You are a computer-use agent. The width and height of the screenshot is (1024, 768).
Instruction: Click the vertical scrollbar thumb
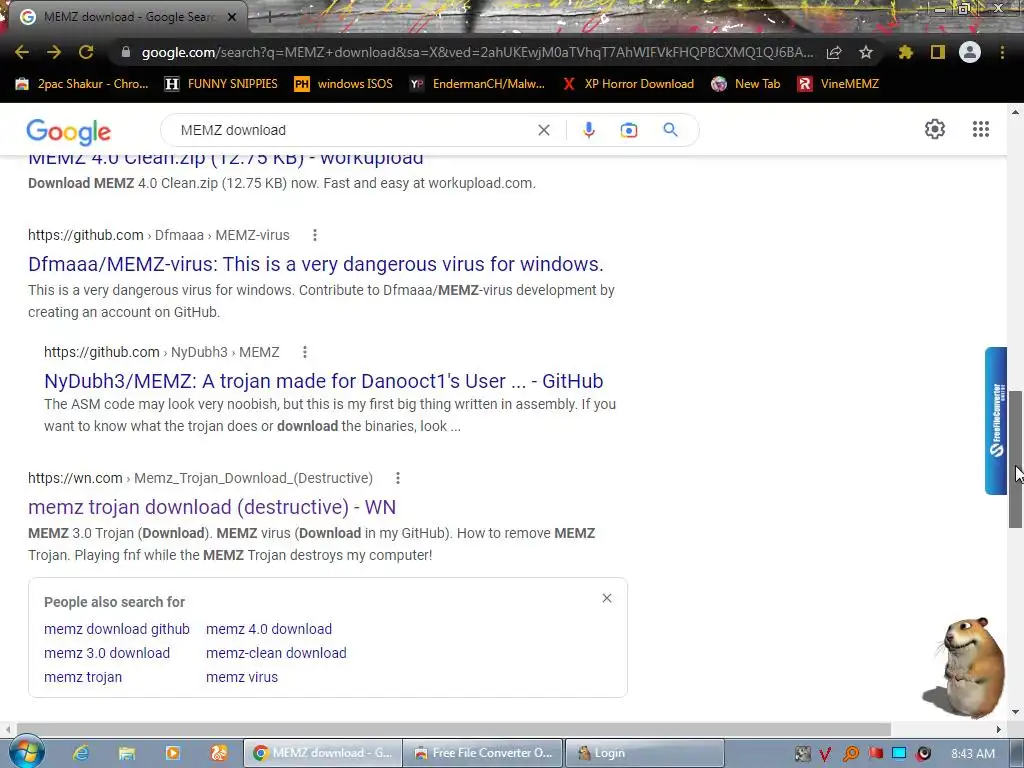point(1016,459)
